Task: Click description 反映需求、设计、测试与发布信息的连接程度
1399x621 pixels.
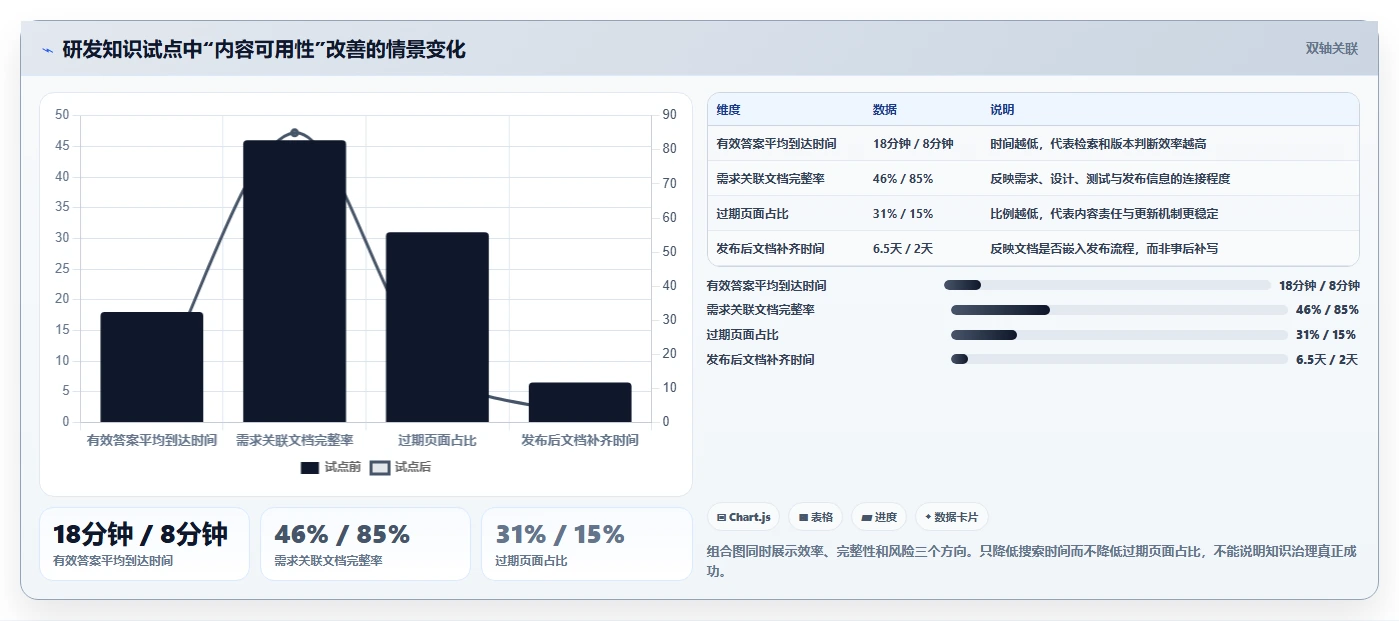Action: (1110, 179)
